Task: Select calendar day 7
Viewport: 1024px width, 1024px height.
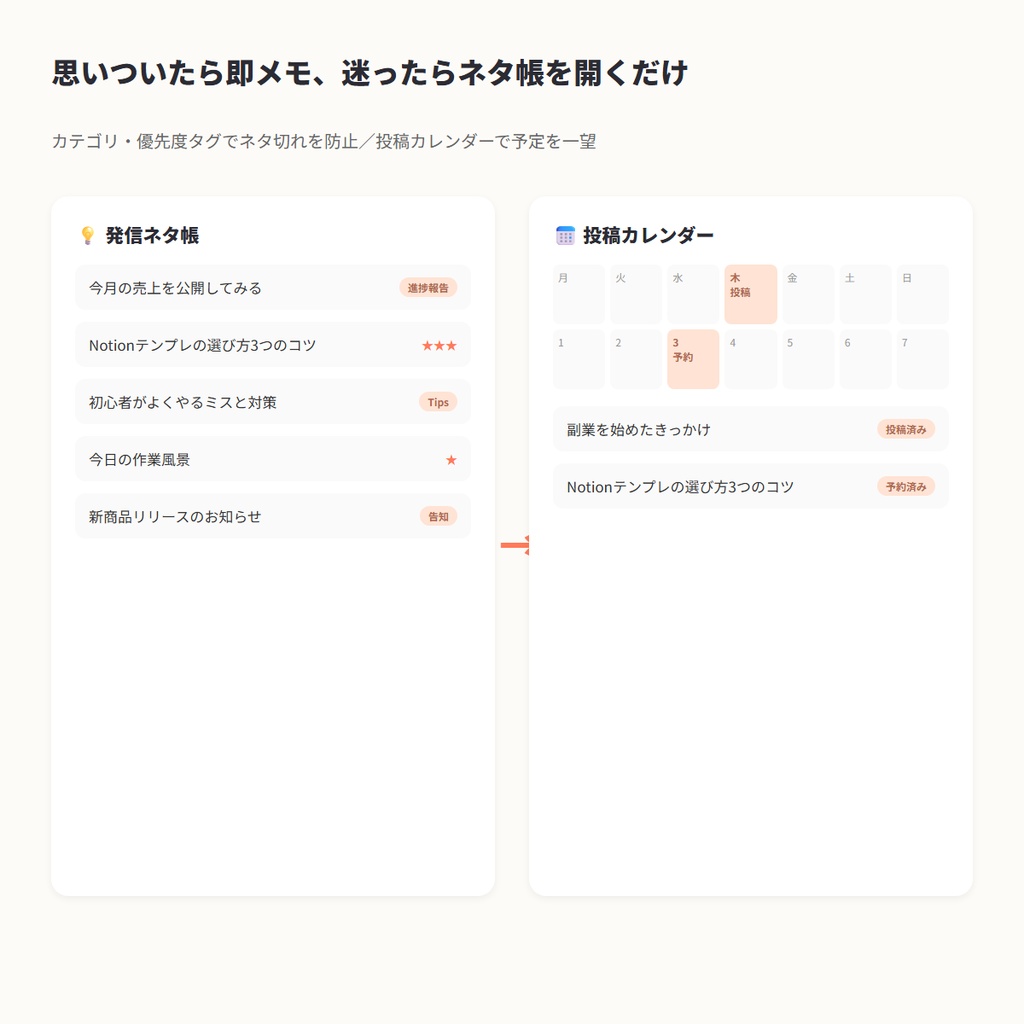Action: pyautogui.click(x=923, y=359)
